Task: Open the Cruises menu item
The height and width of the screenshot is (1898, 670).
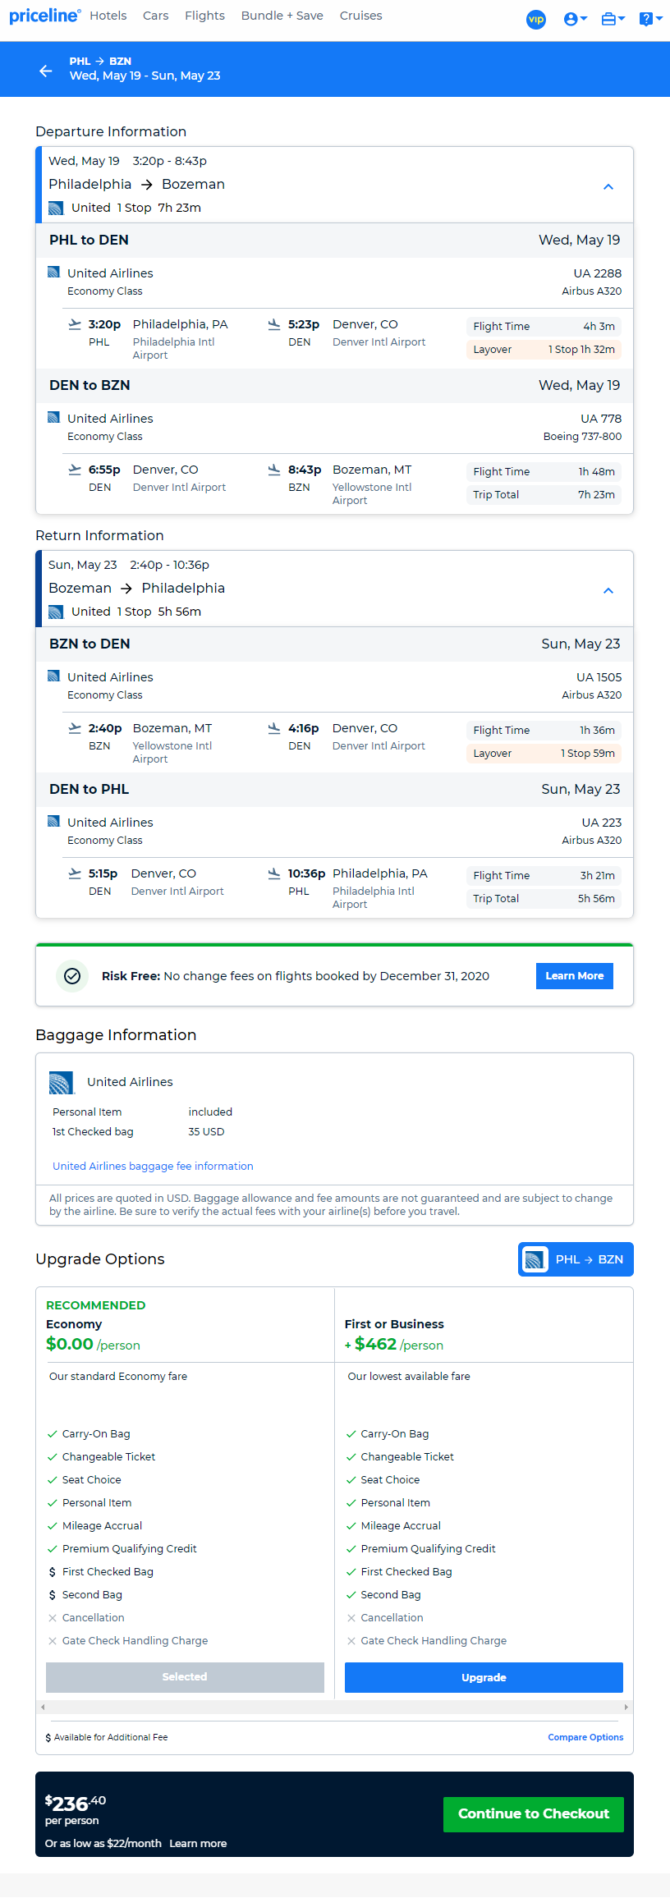Action: pos(361,16)
